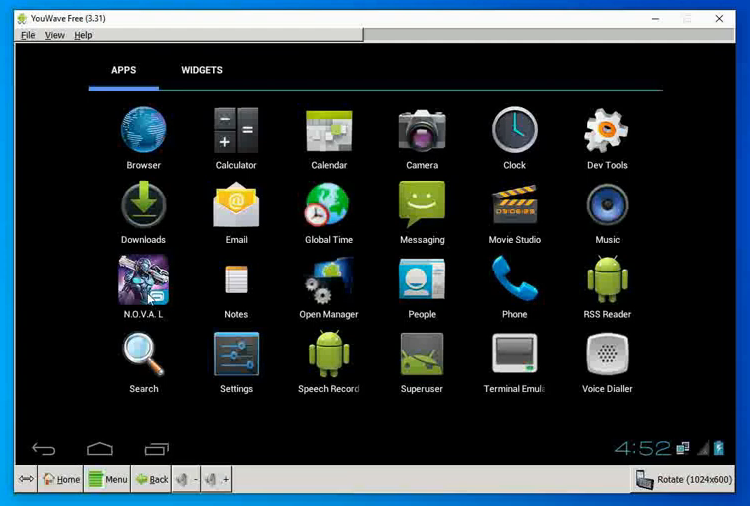The image size is (750, 506).
Task: Open the RSS Reader app
Action: point(607,279)
